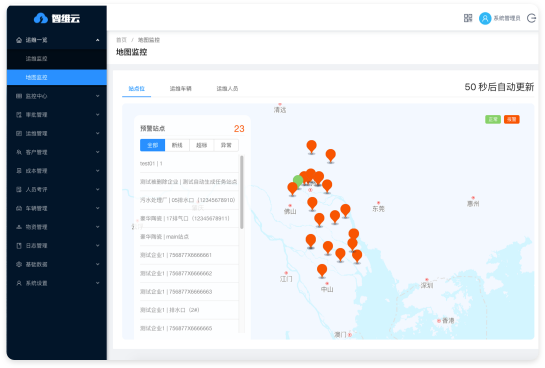The height and width of the screenshot is (368, 545).
Task: Click the 运维管理 sidebar icon
Action: [19, 133]
